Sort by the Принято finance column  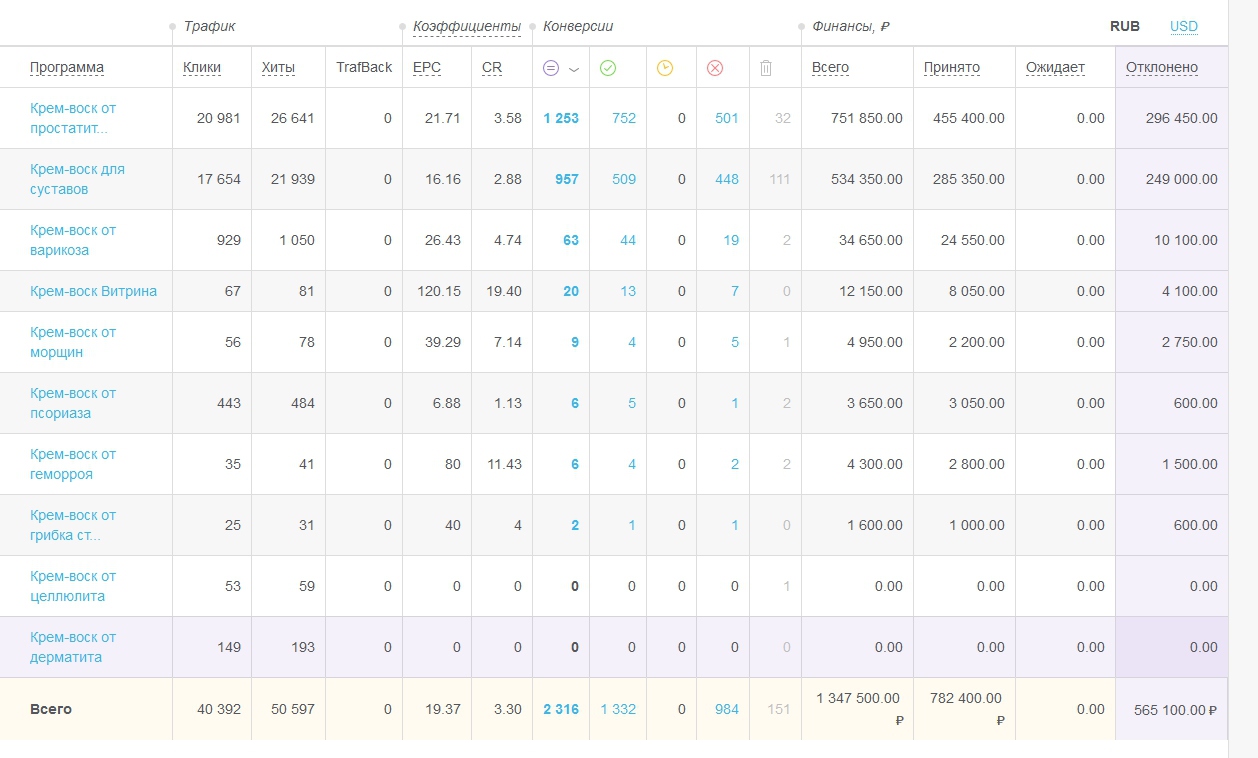pos(952,68)
